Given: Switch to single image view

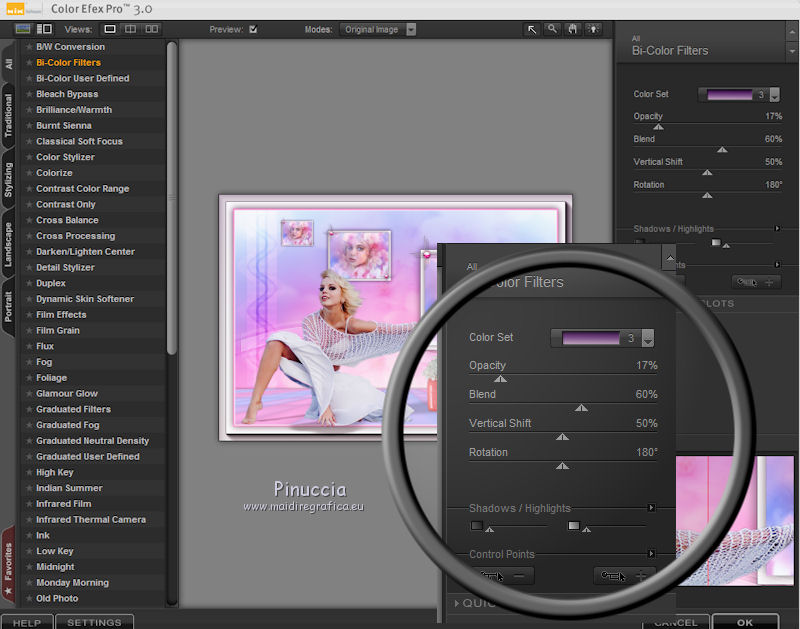Looking at the screenshot, I should 110,29.
